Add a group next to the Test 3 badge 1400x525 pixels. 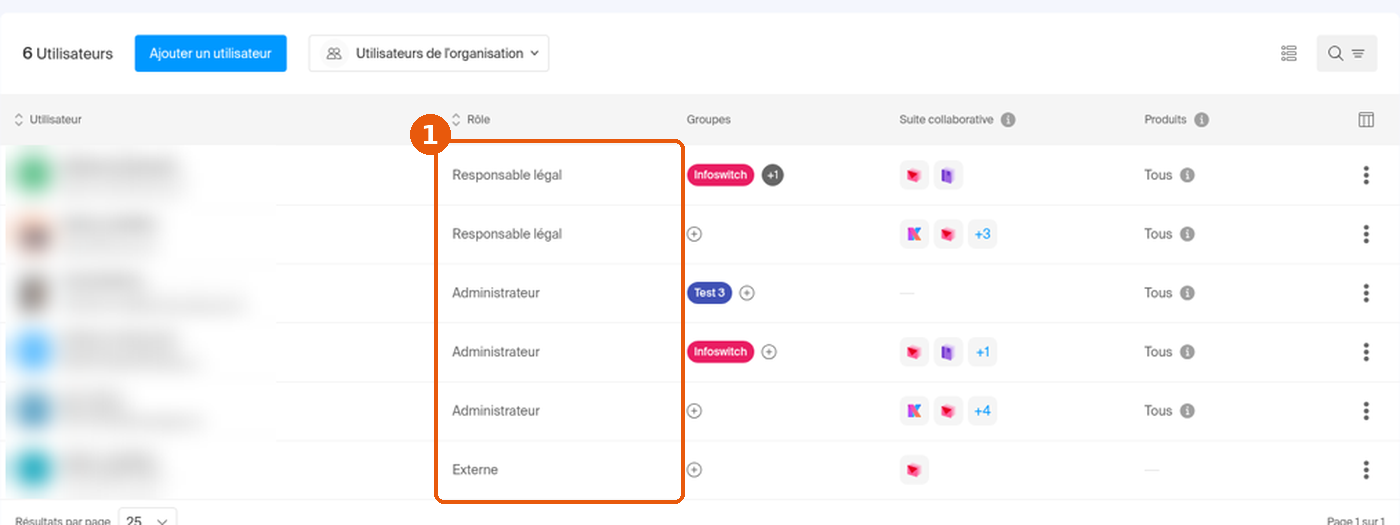click(x=747, y=293)
